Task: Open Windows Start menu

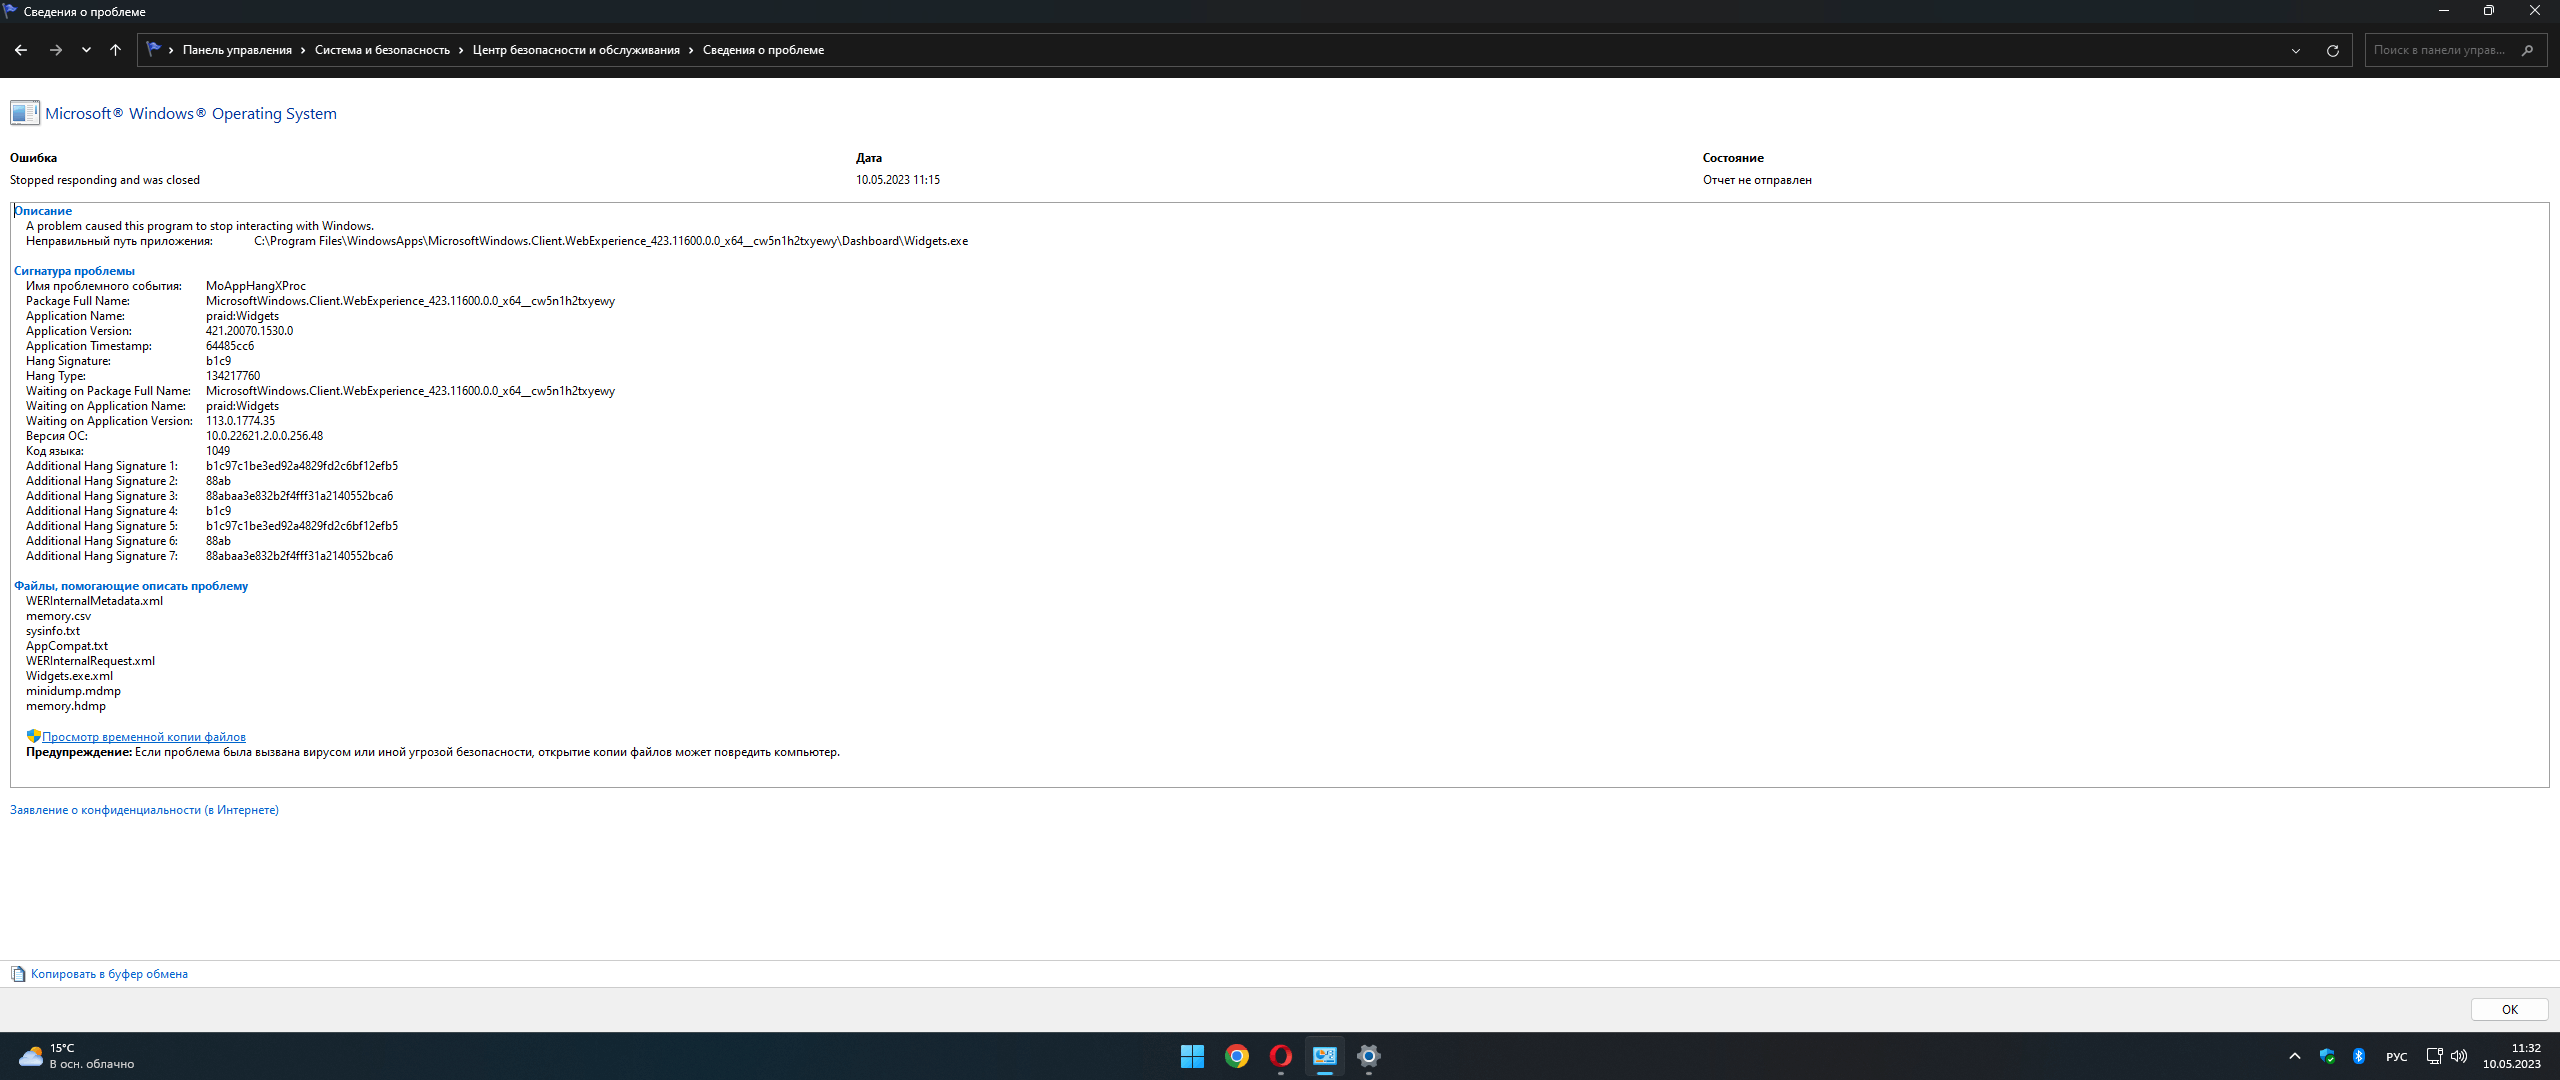Action: coord(1192,1056)
